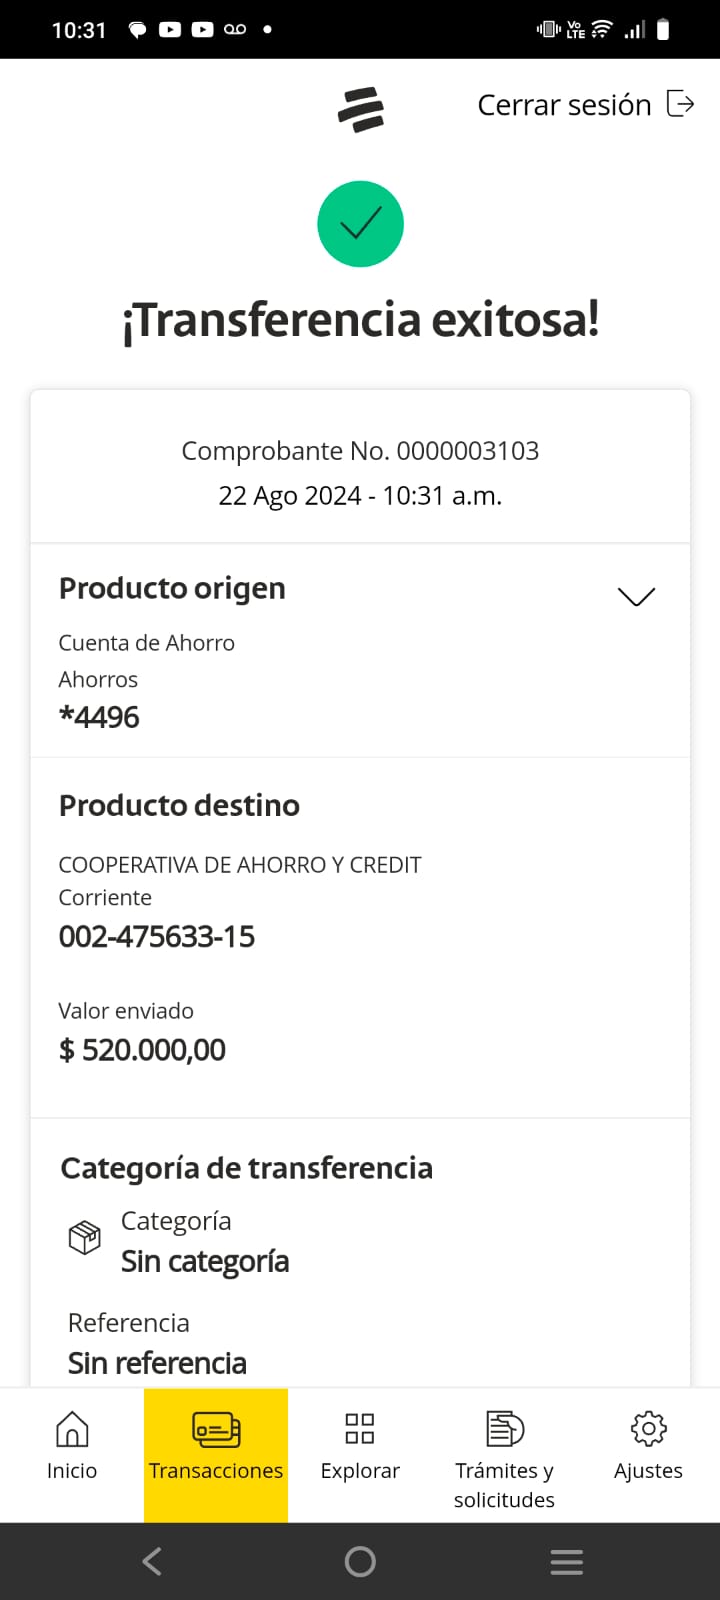Tap the Bancolombia logo icon
720x1600 pixels.
(x=361, y=109)
